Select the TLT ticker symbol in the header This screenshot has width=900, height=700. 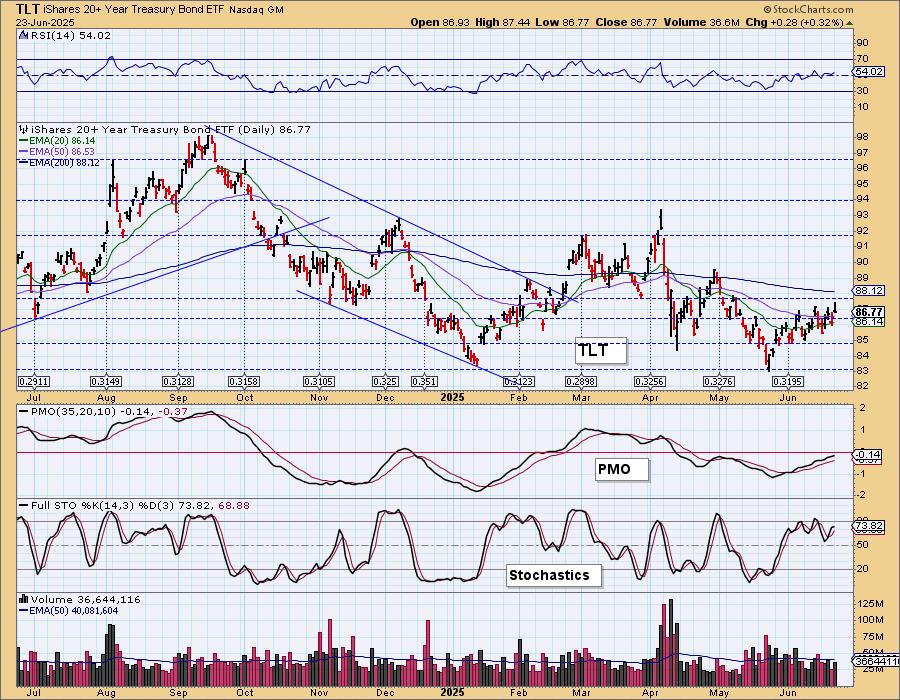click(x=27, y=9)
